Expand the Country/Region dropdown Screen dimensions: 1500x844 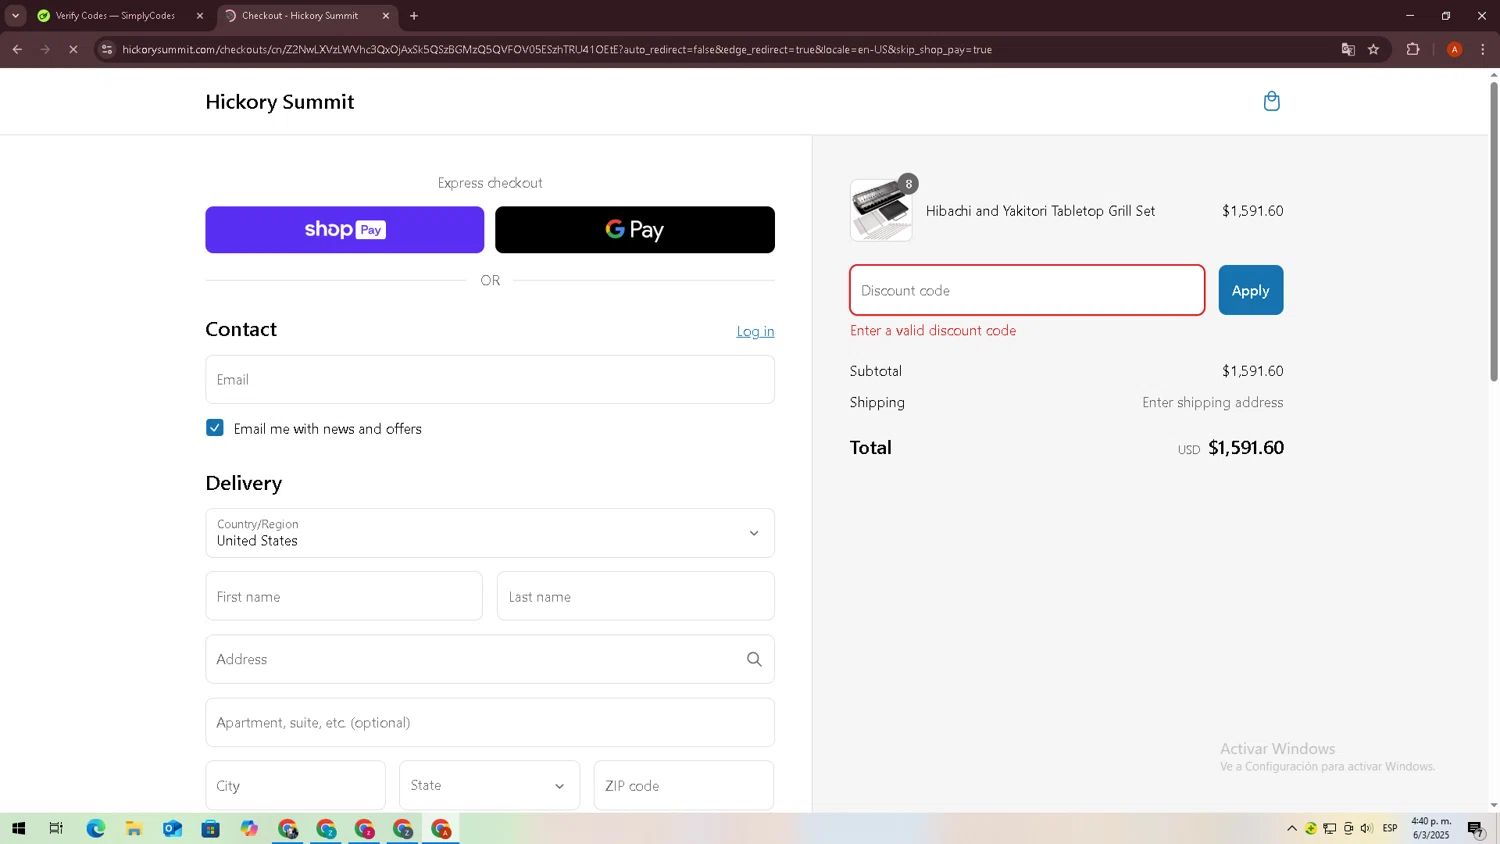[490, 533]
